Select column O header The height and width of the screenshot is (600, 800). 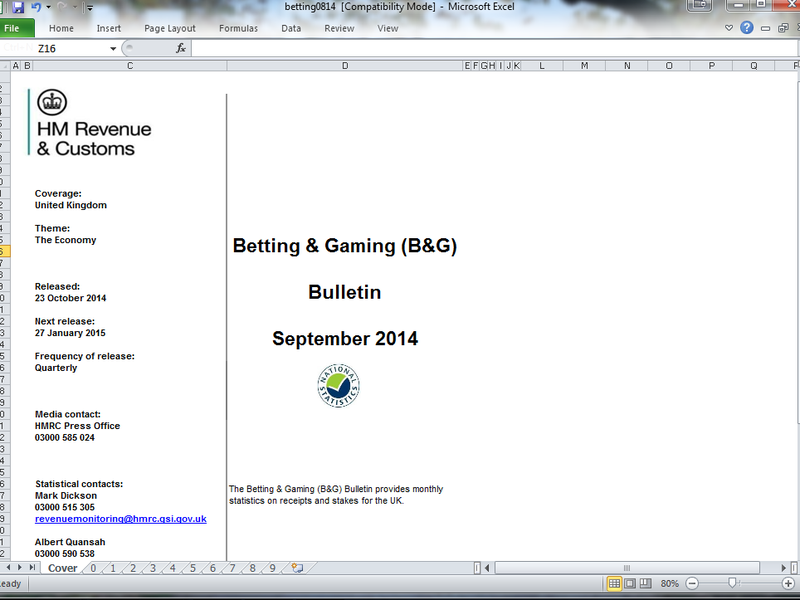[x=669, y=66]
